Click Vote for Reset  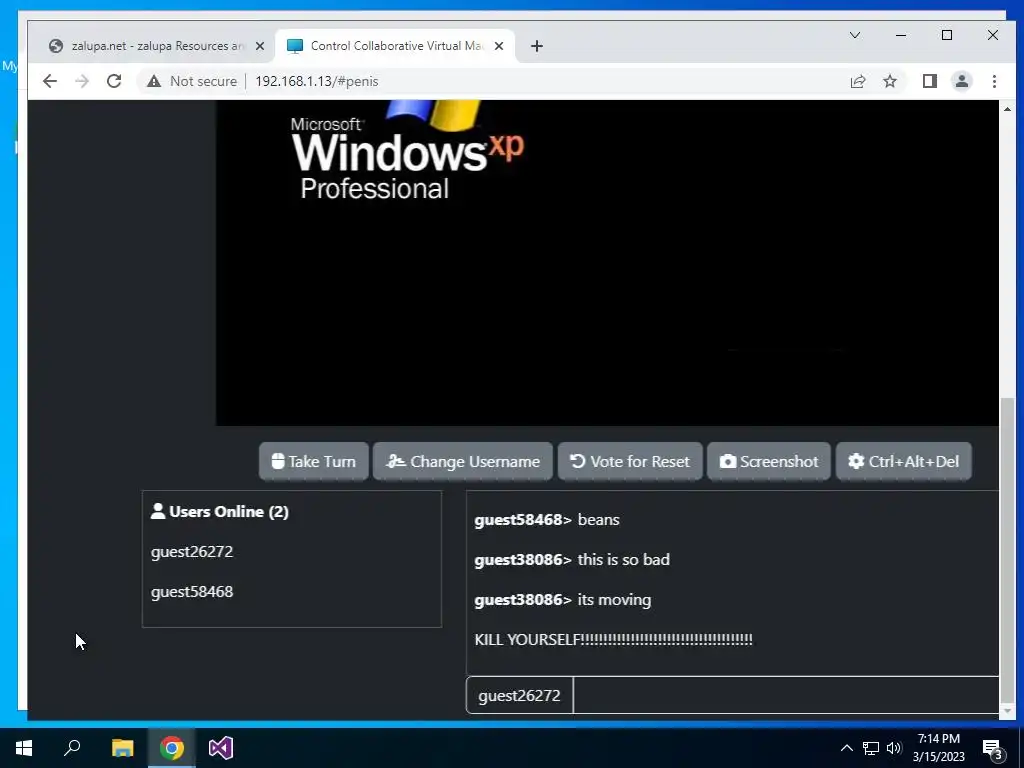pyautogui.click(x=630, y=461)
